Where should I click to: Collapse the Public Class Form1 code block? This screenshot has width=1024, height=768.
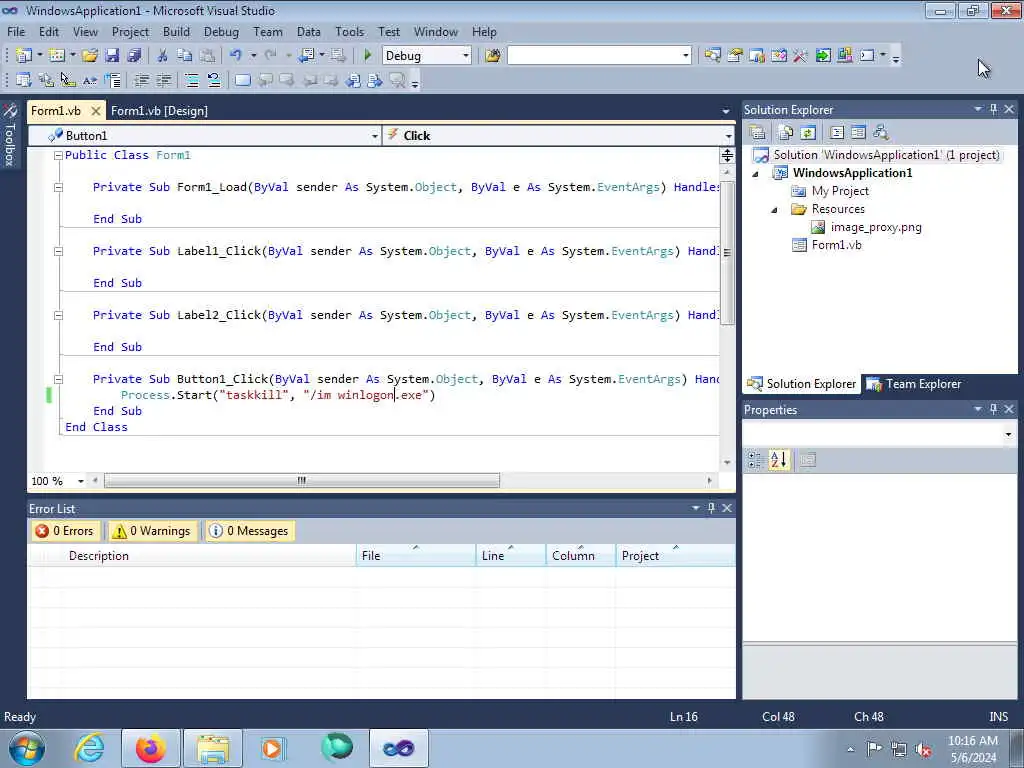58,155
